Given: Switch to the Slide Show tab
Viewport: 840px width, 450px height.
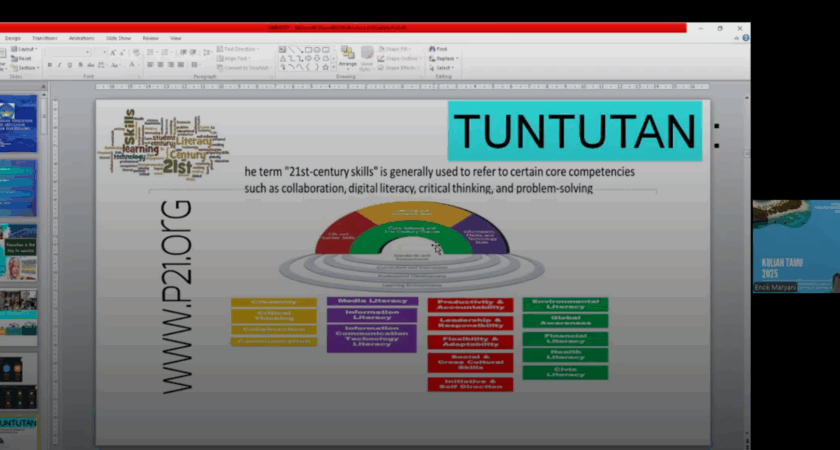Looking at the screenshot, I should tap(119, 38).
